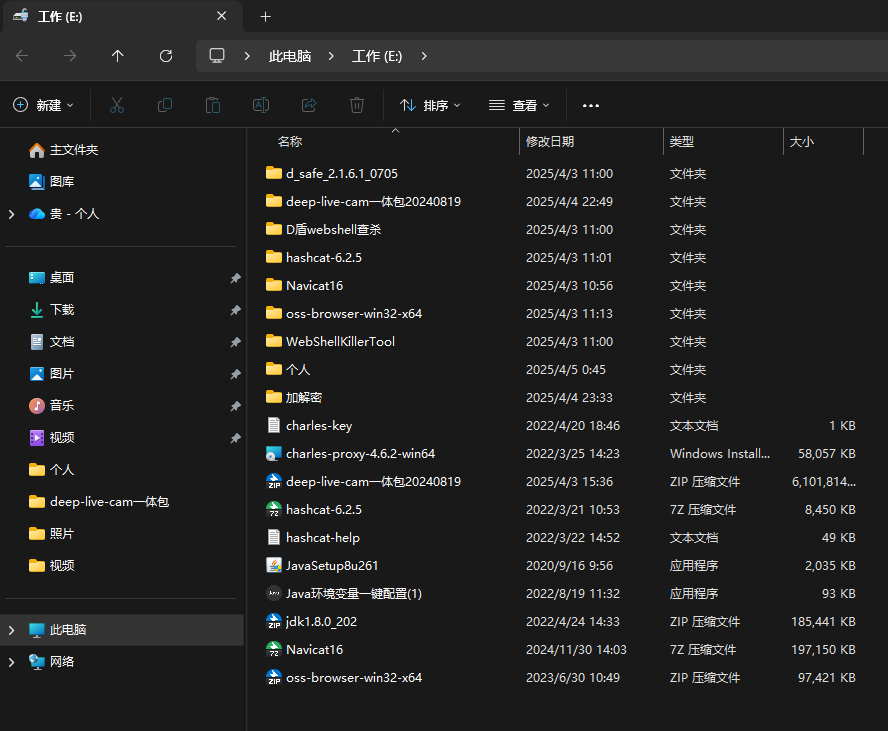
Task: Click the paste clipboard icon
Action: click(x=212, y=105)
